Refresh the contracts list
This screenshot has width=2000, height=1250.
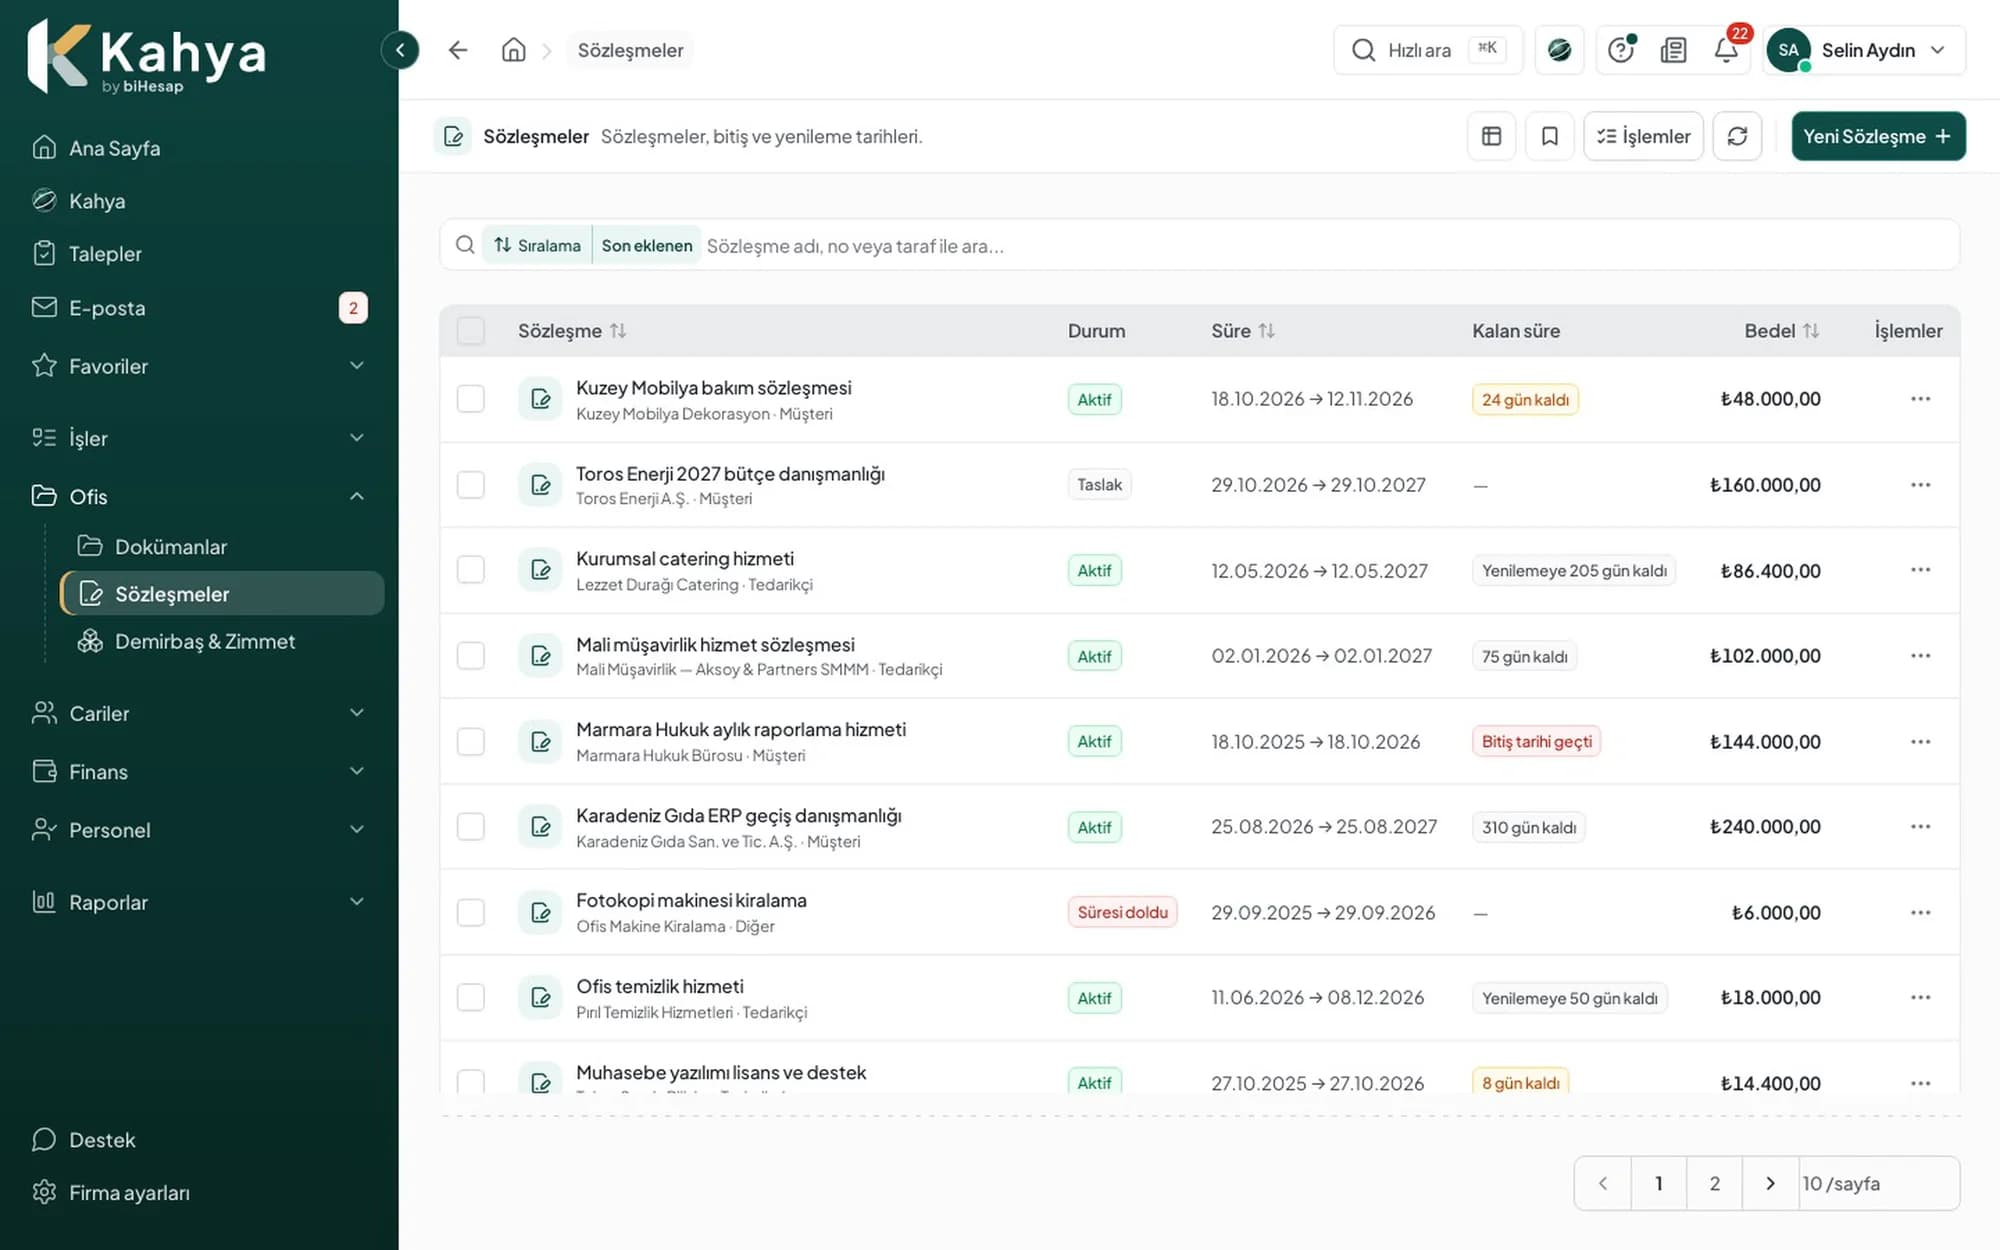point(1737,136)
